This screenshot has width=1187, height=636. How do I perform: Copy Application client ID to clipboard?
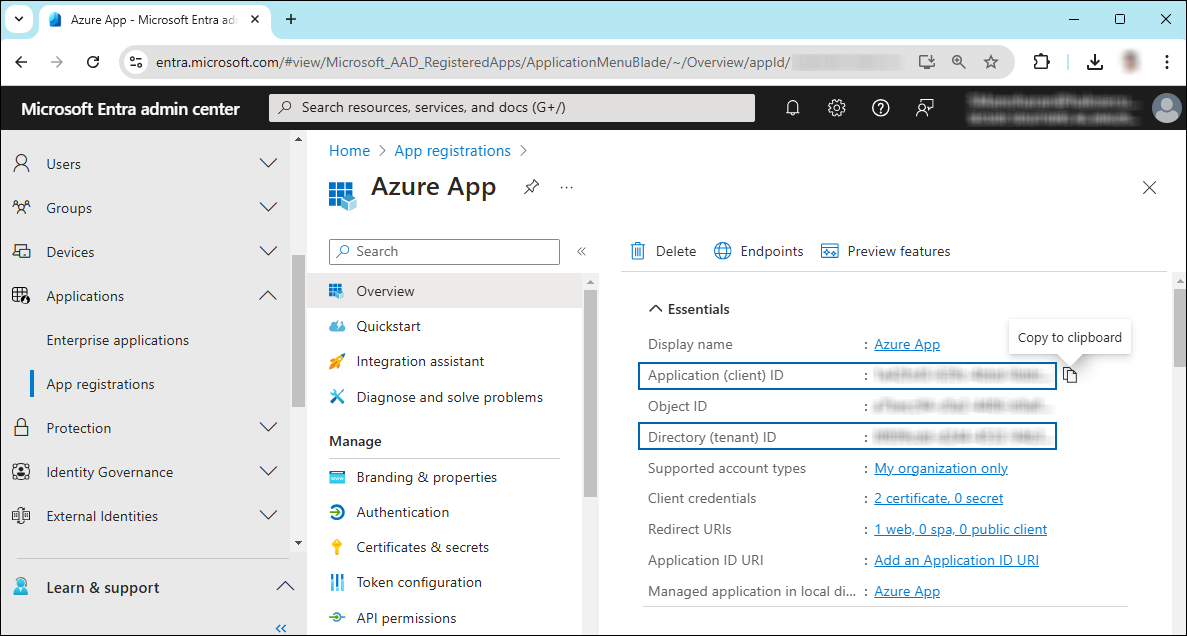point(1070,375)
